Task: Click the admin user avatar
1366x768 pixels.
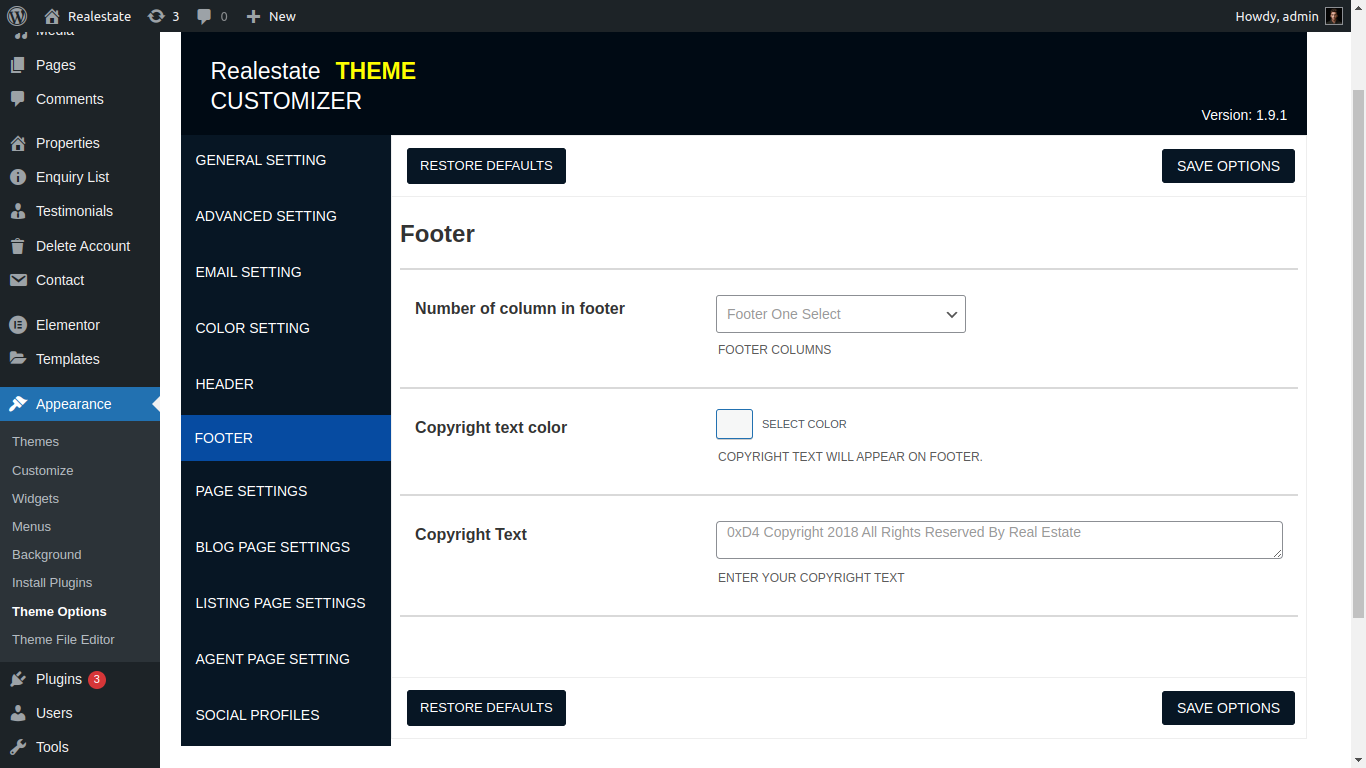Action: (1334, 16)
